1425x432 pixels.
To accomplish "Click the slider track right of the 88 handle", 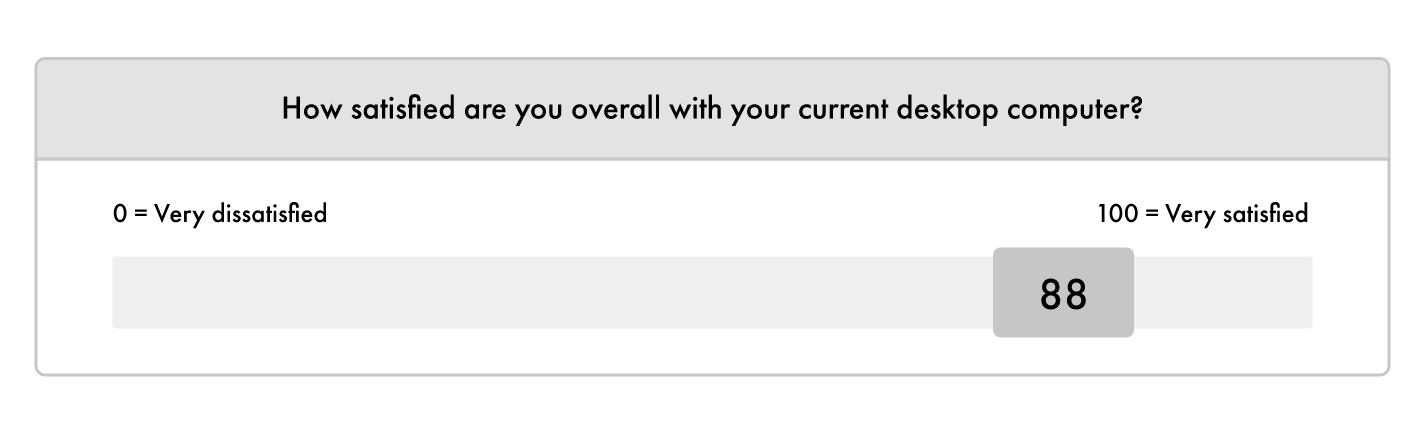I will [1222, 293].
